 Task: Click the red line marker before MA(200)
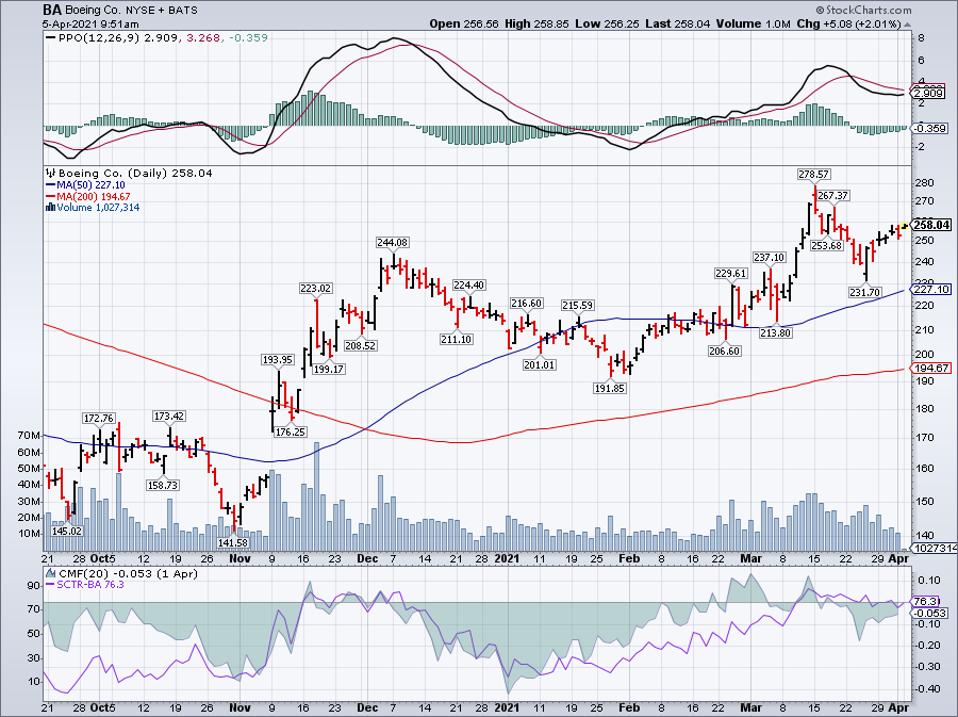(x=50, y=197)
